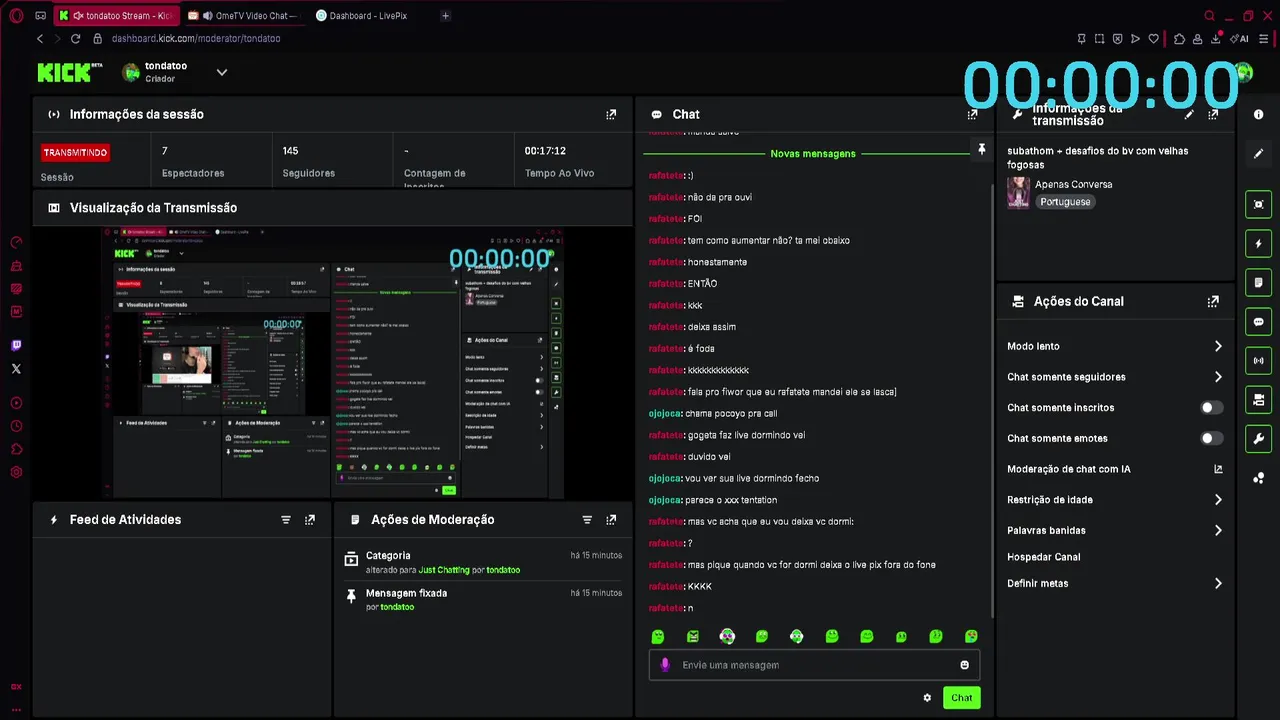
Task: Open Opera easy setup menu icon
Action: [1264, 39]
